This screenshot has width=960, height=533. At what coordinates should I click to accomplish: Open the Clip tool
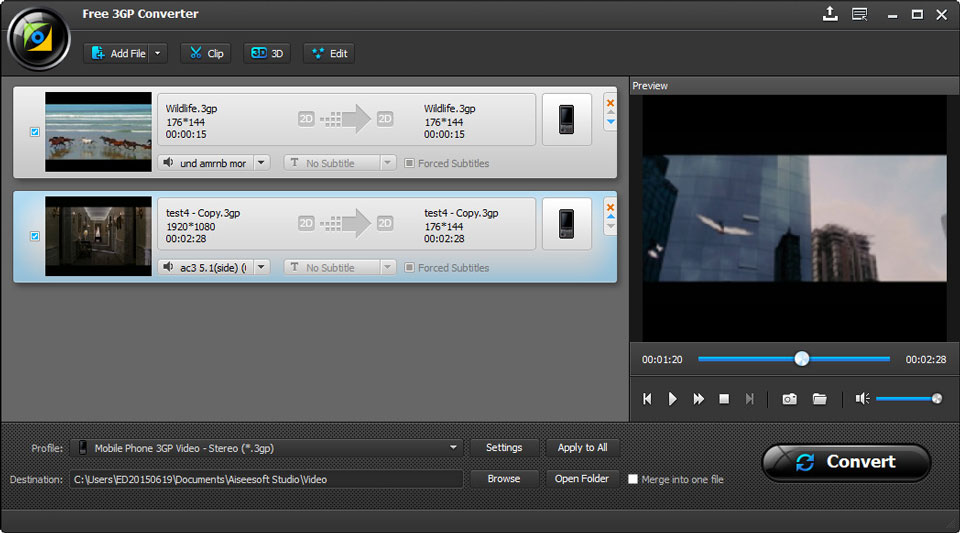206,53
